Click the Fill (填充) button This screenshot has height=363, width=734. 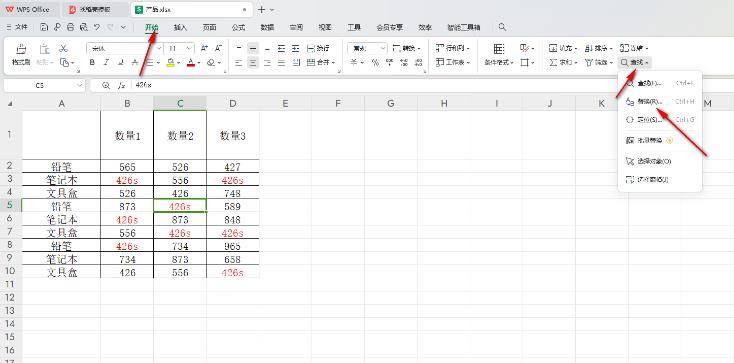[x=563, y=48]
